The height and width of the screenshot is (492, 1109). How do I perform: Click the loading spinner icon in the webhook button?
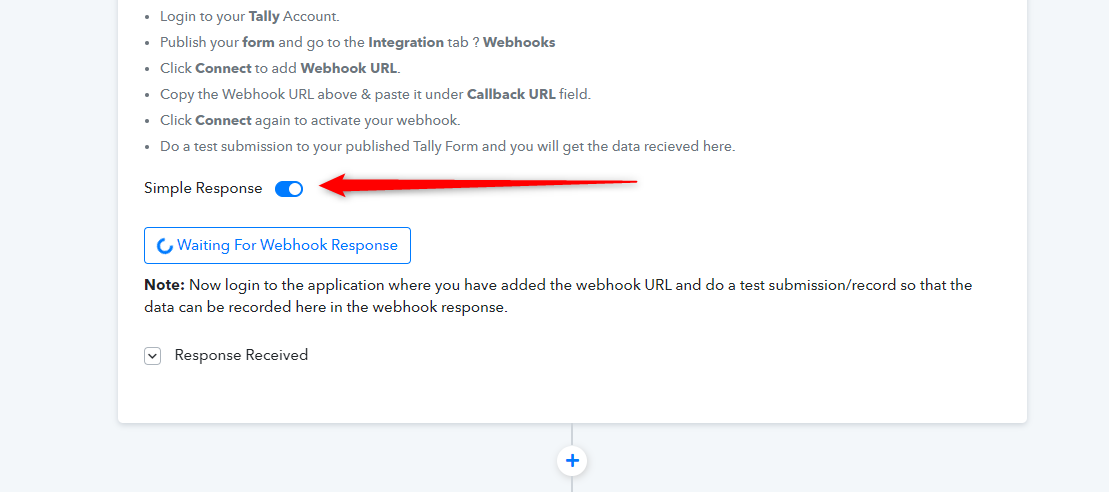point(165,246)
